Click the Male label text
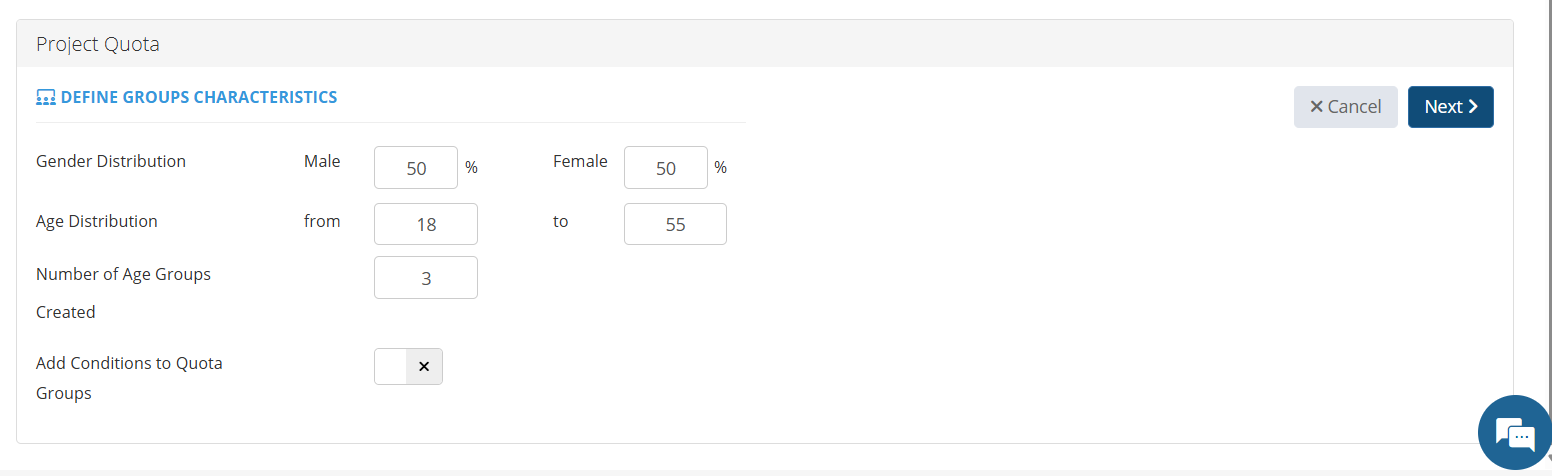The width and height of the screenshot is (1552, 476). click(x=322, y=161)
